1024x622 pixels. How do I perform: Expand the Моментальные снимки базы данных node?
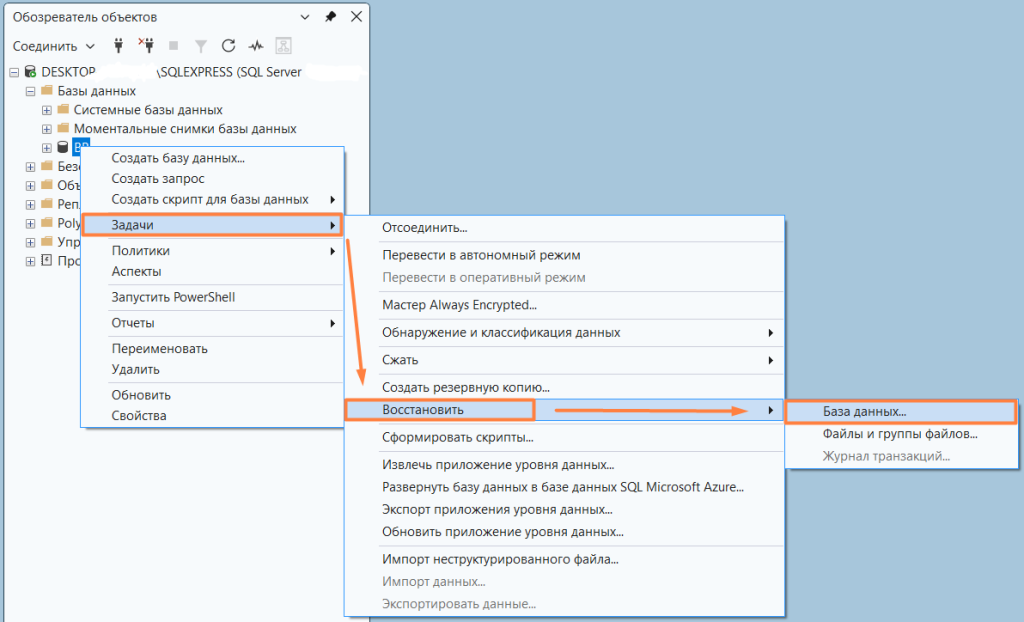pyautogui.click(x=46, y=129)
